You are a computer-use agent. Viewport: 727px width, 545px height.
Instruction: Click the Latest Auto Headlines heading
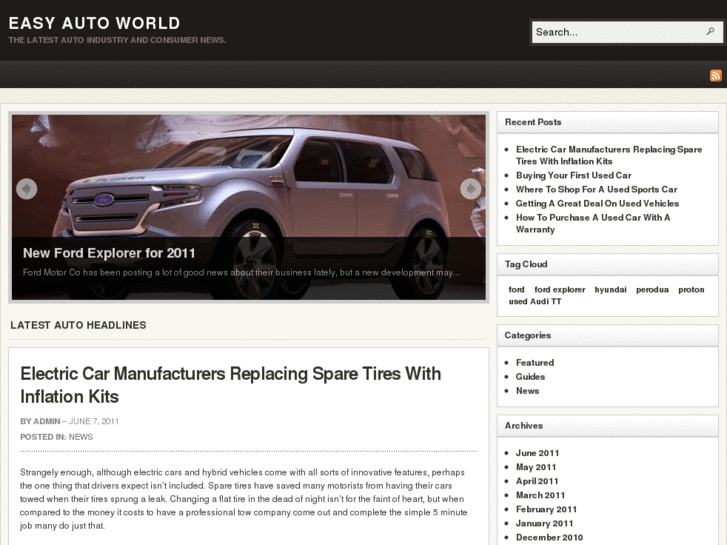coord(78,325)
